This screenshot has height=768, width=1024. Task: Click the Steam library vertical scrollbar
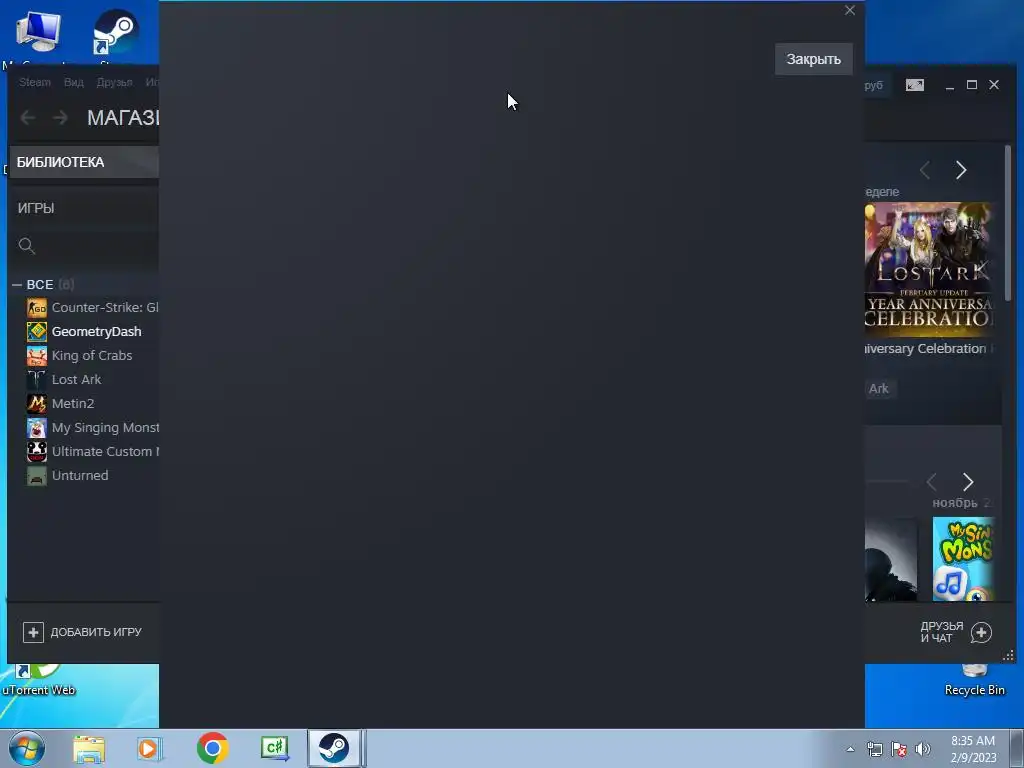pyautogui.click(x=1008, y=222)
